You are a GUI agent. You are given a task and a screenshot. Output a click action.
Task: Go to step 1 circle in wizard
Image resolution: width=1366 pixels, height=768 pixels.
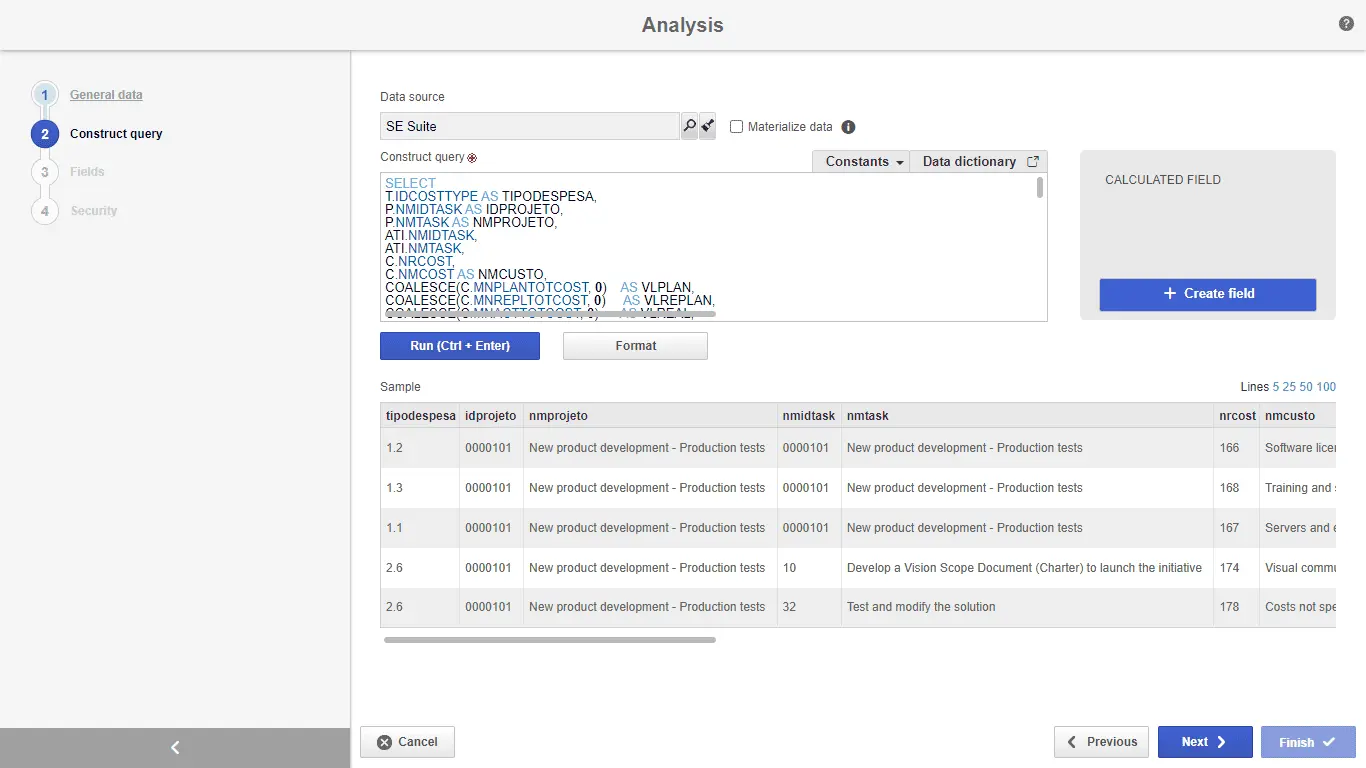pos(45,95)
